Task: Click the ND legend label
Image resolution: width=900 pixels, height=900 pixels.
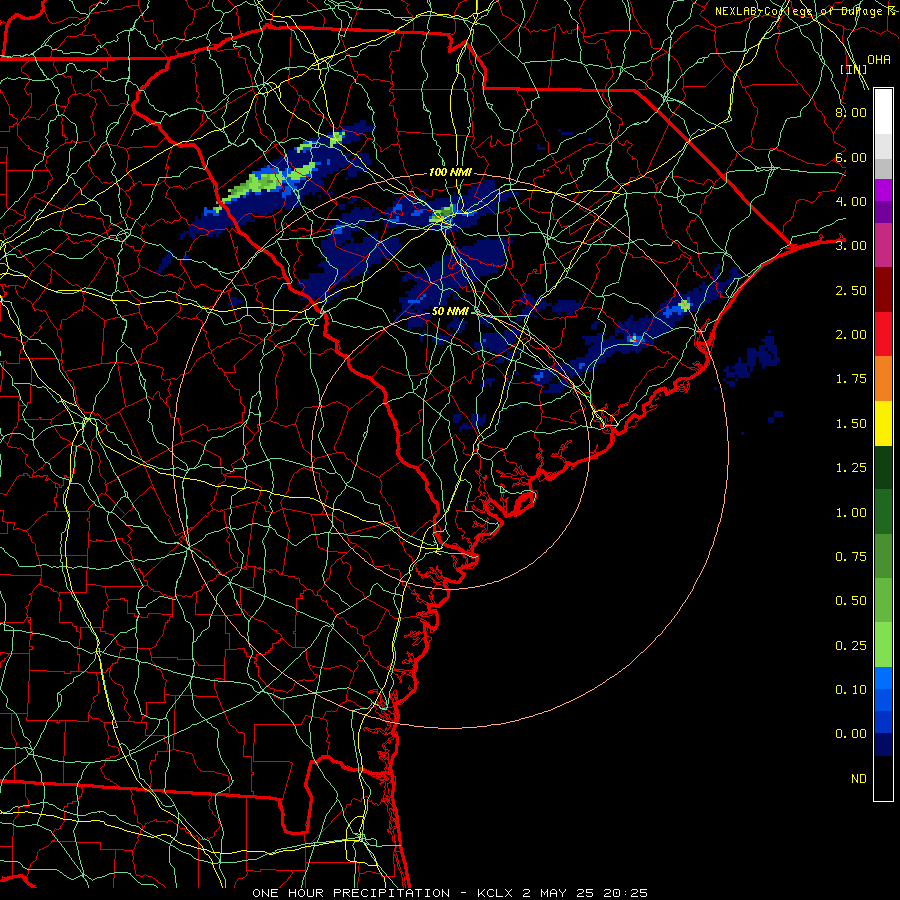Action: (859, 779)
